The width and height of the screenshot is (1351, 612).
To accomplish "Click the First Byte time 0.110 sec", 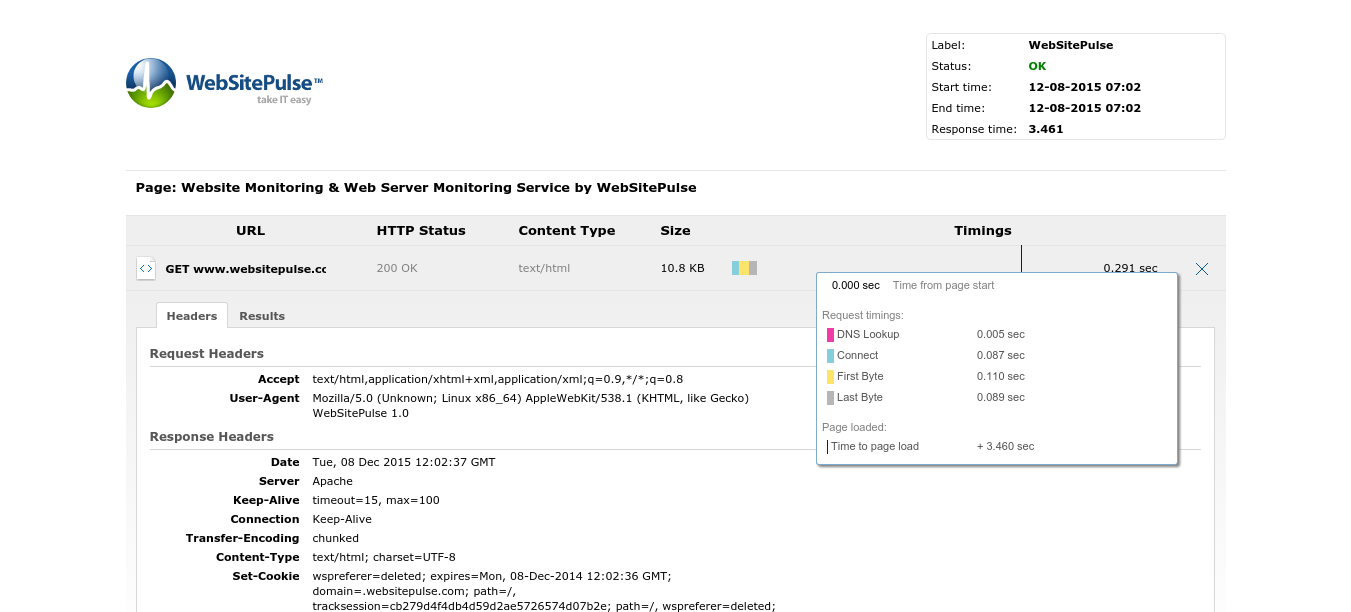I will point(1001,376).
